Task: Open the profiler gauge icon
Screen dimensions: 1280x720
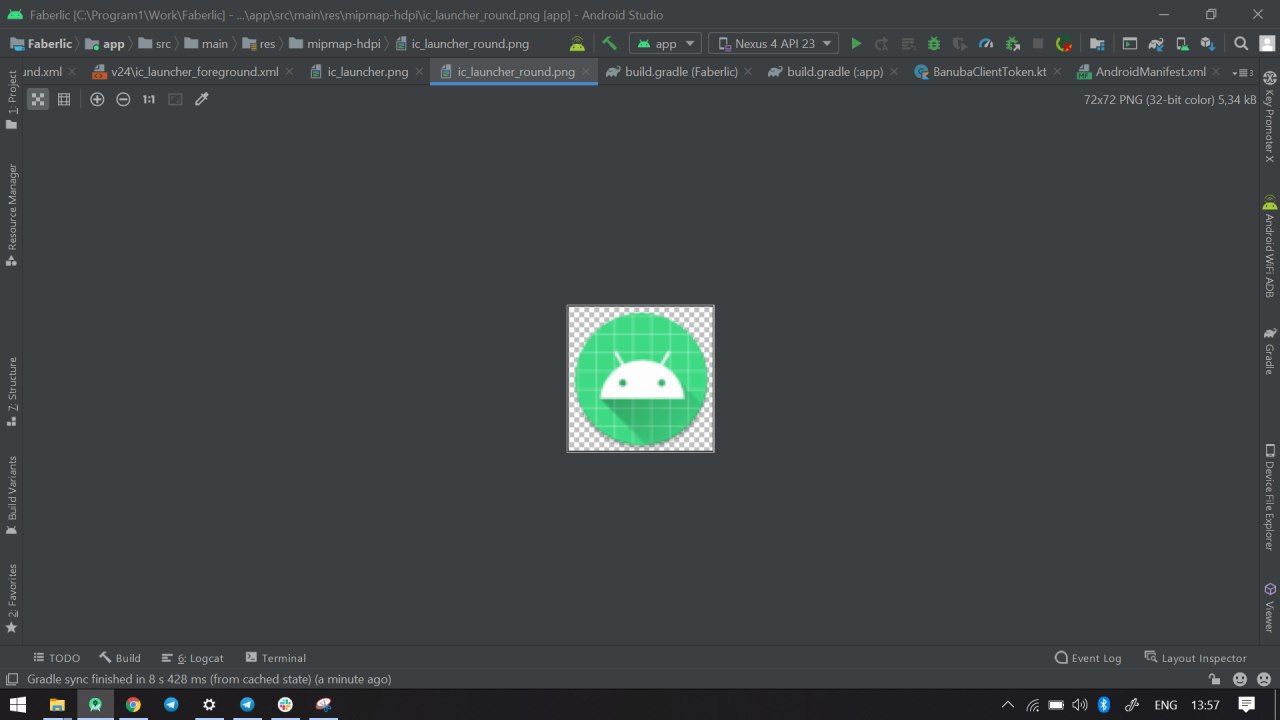Action: coord(986,43)
